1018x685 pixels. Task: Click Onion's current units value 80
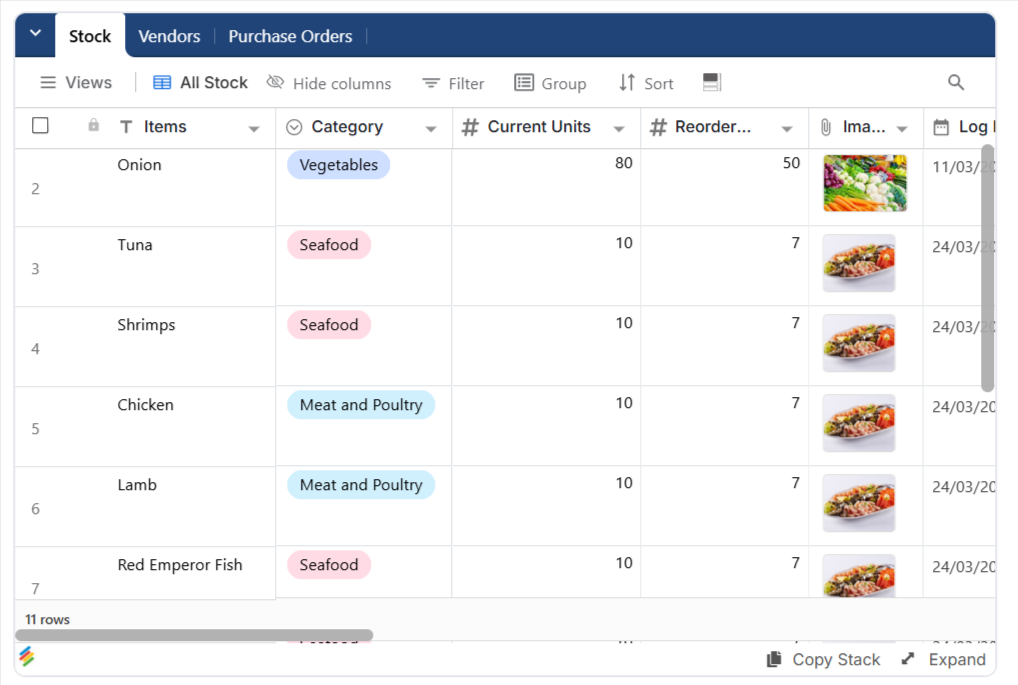623,163
